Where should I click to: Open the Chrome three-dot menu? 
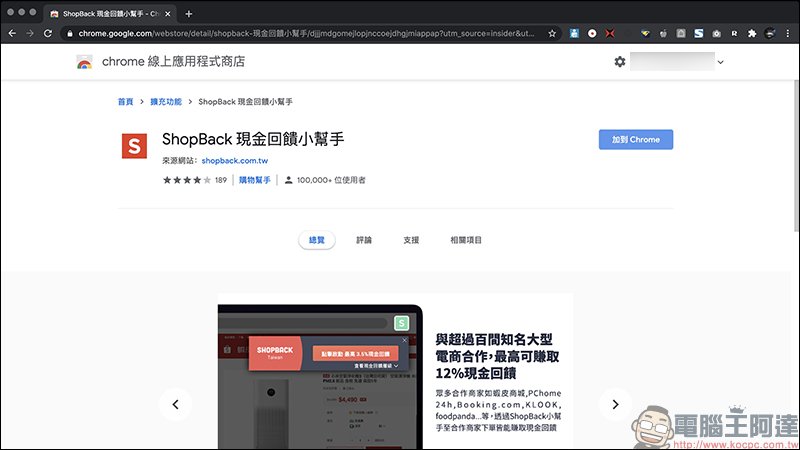(x=788, y=33)
